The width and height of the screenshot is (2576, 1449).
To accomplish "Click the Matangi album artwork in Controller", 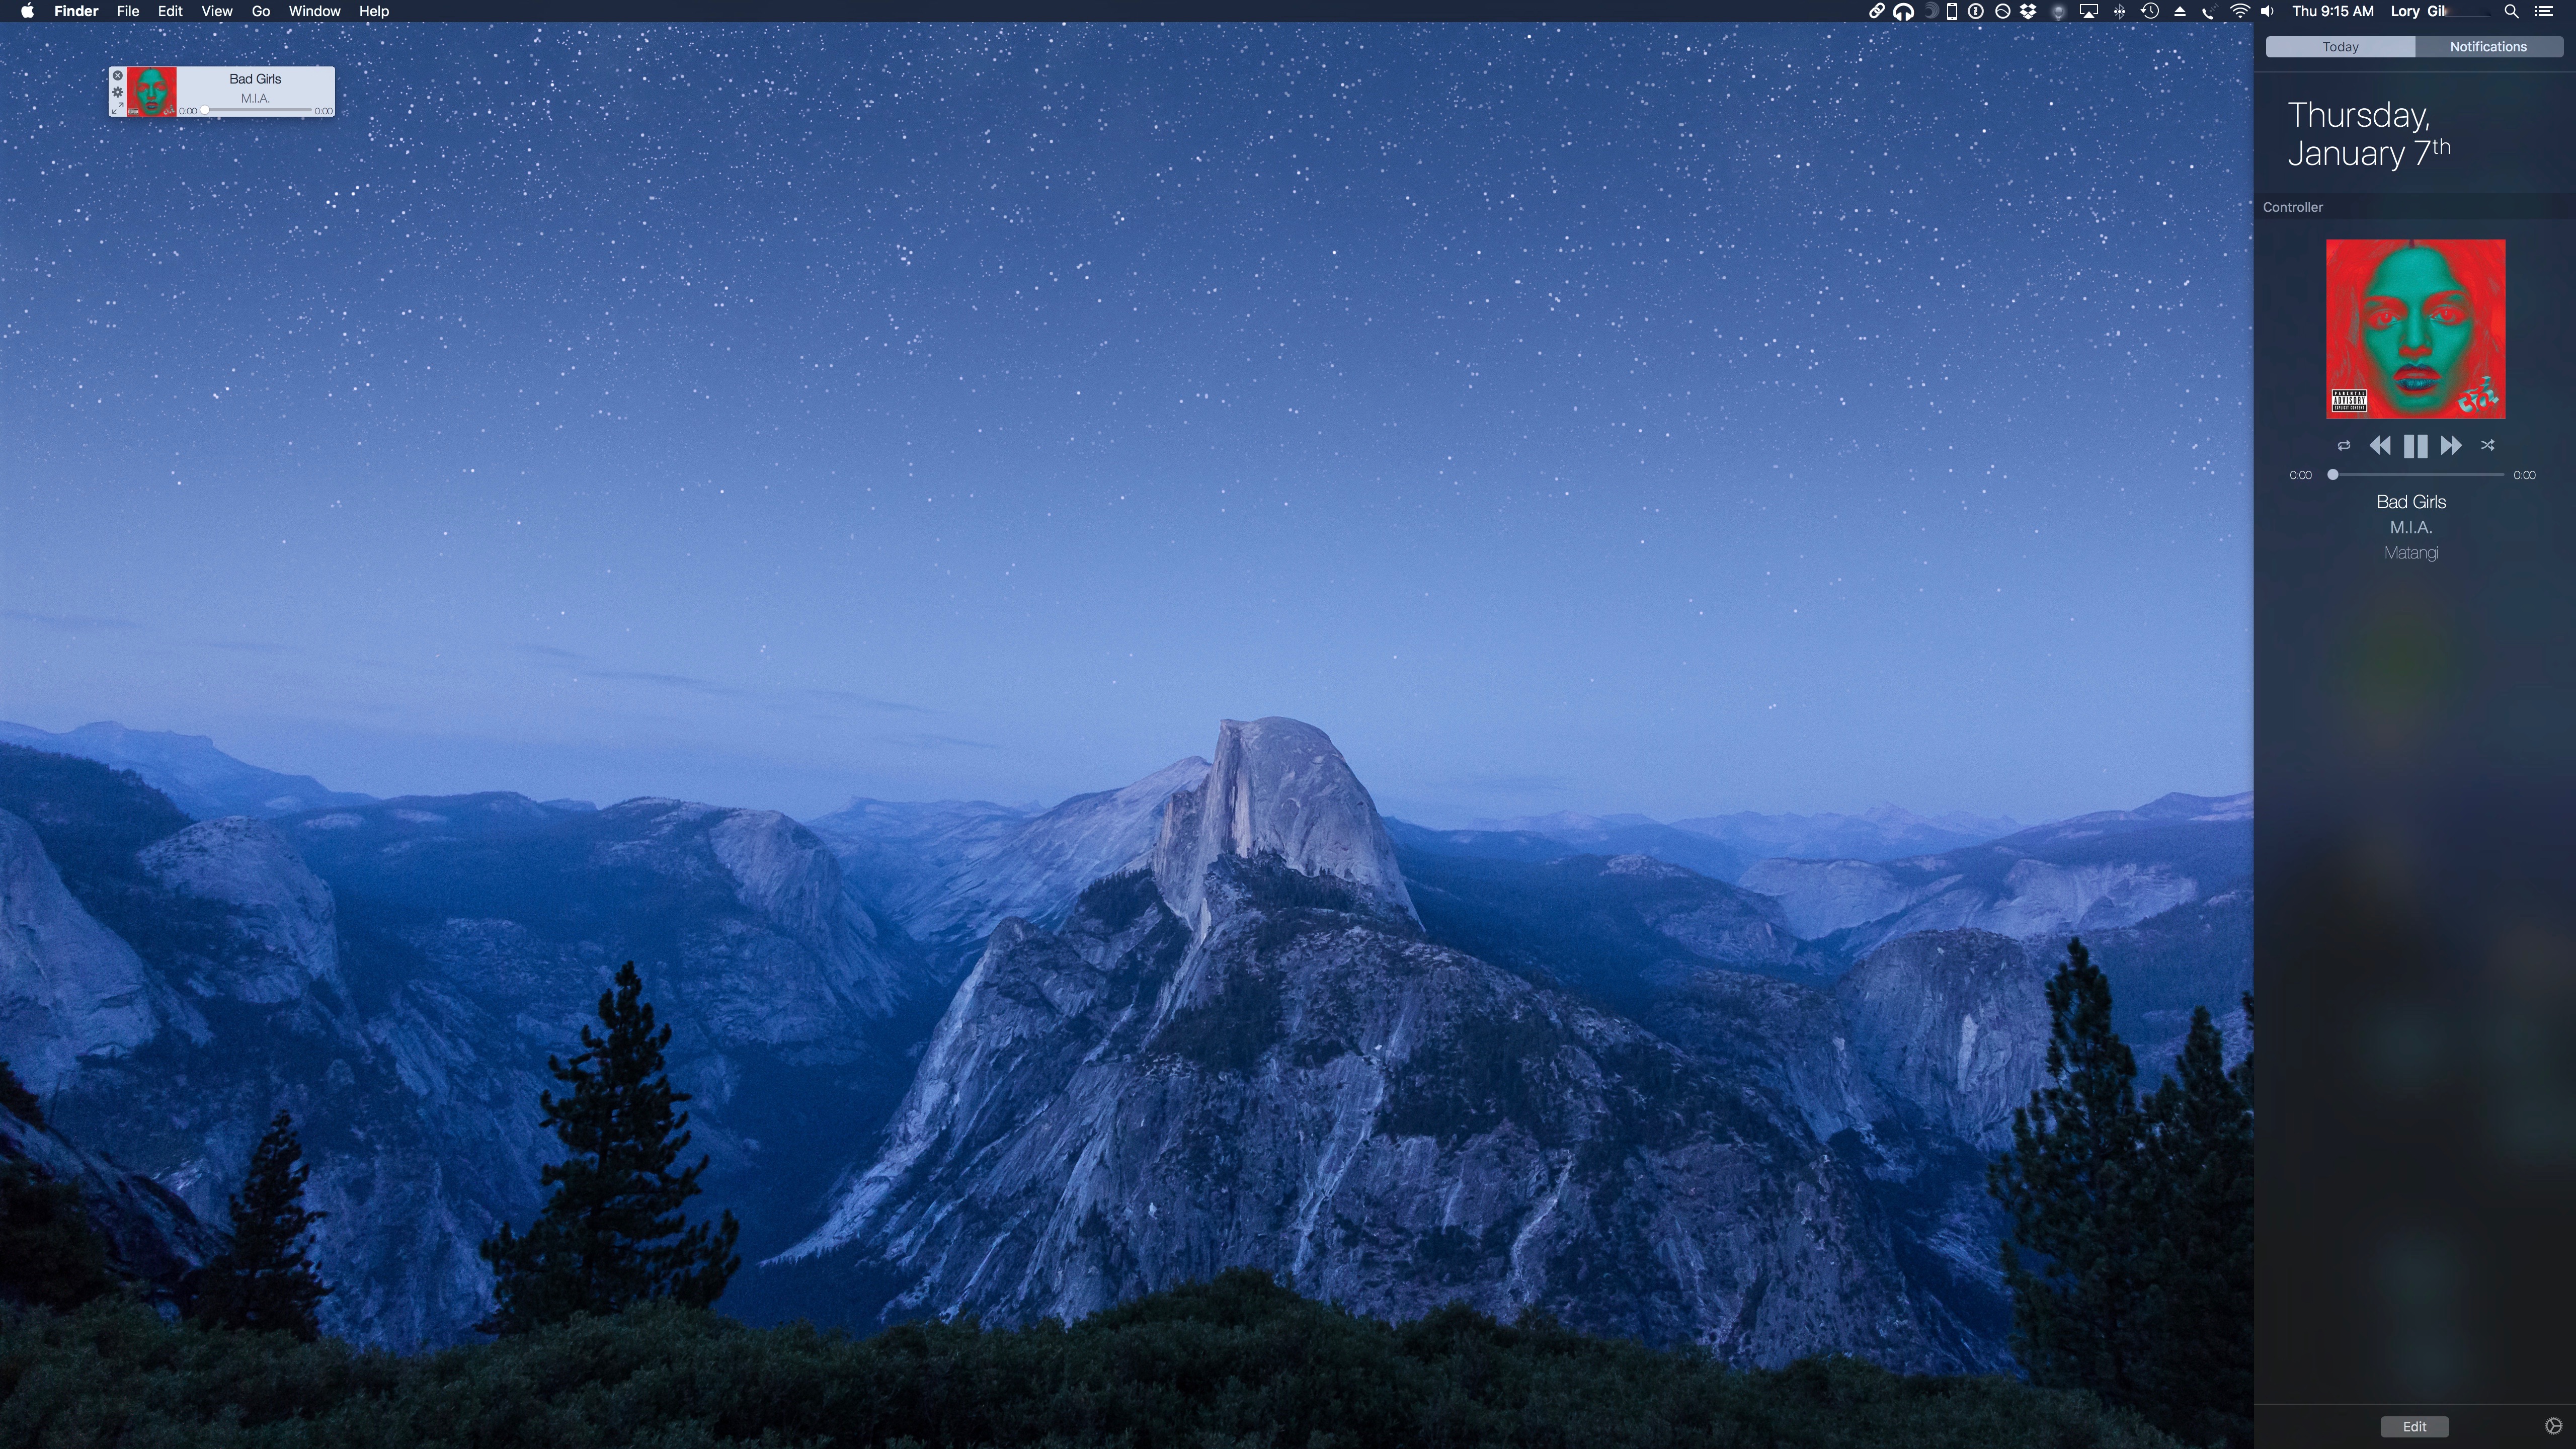I will pyautogui.click(x=2415, y=329).
